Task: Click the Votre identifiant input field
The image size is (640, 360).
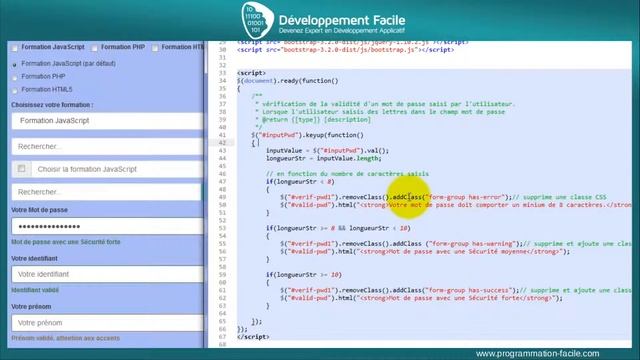Action: click(x=107, y=274)
